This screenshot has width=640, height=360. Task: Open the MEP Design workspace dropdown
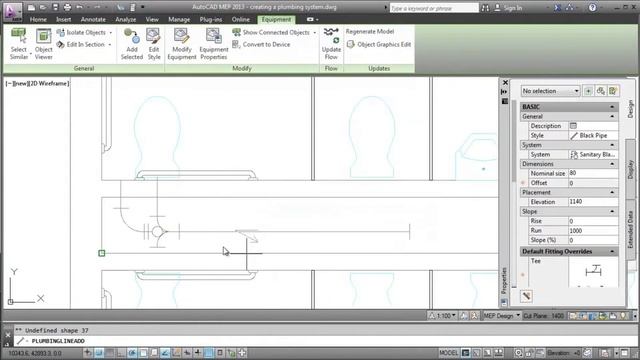[502, 316]
